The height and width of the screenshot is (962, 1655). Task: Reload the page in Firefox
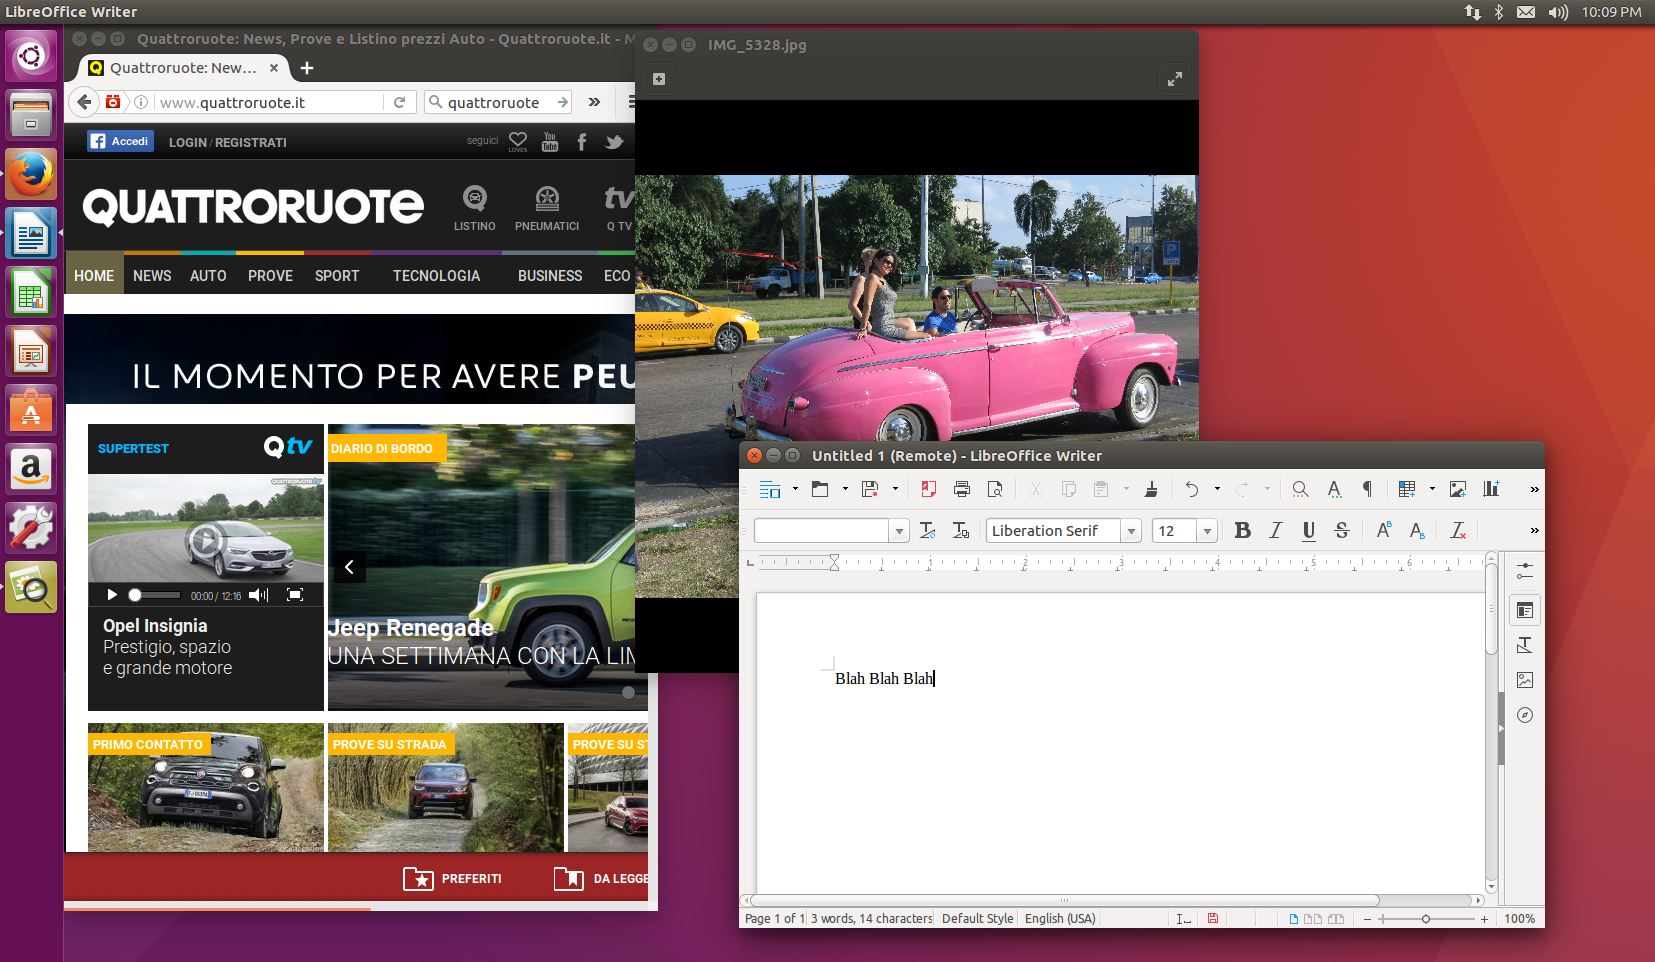(399, 102)
